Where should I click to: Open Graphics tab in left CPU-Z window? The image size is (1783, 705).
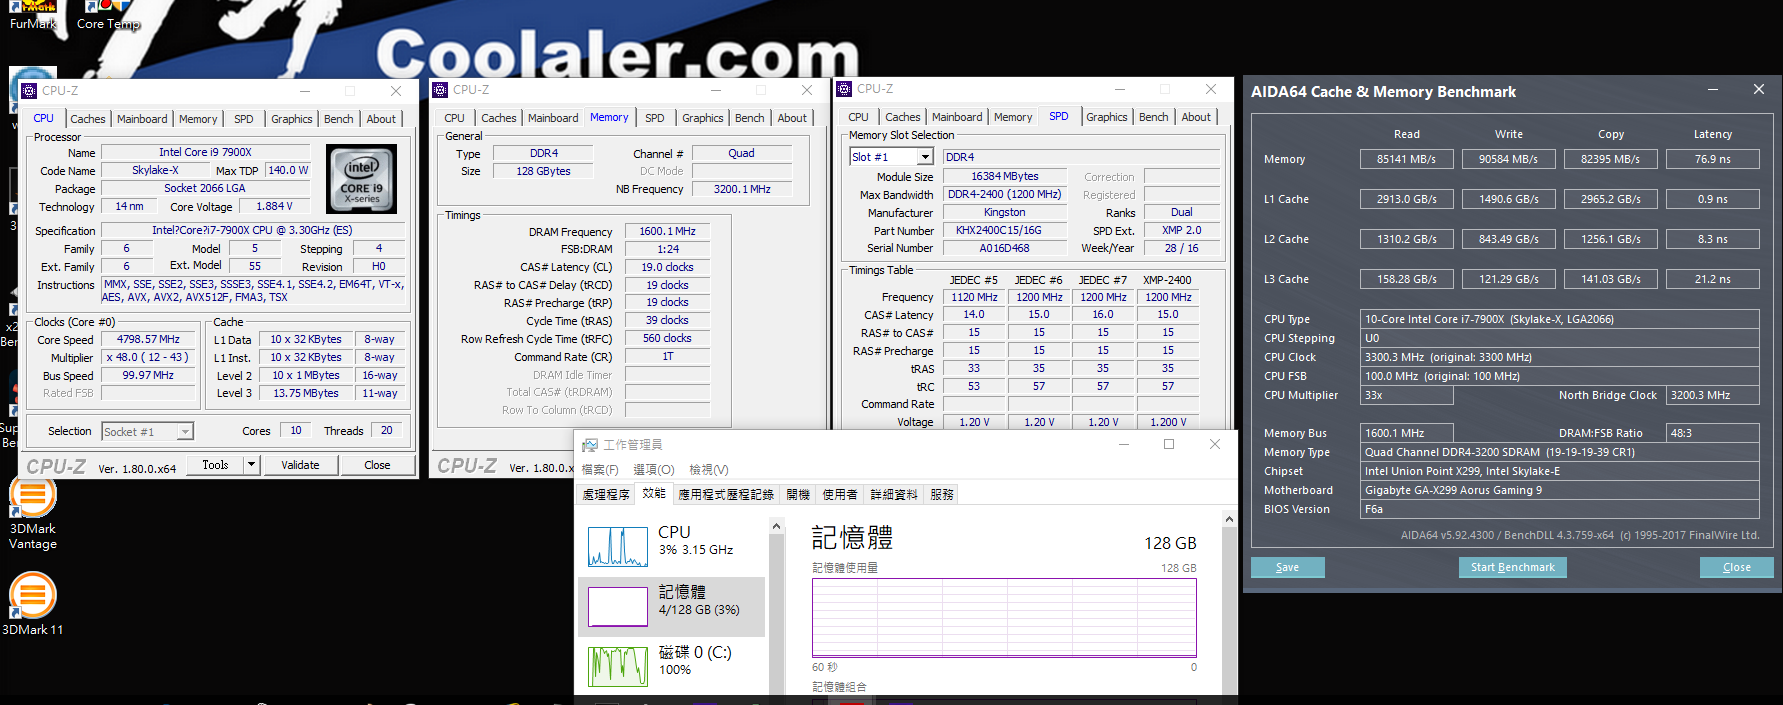(292, 119)
